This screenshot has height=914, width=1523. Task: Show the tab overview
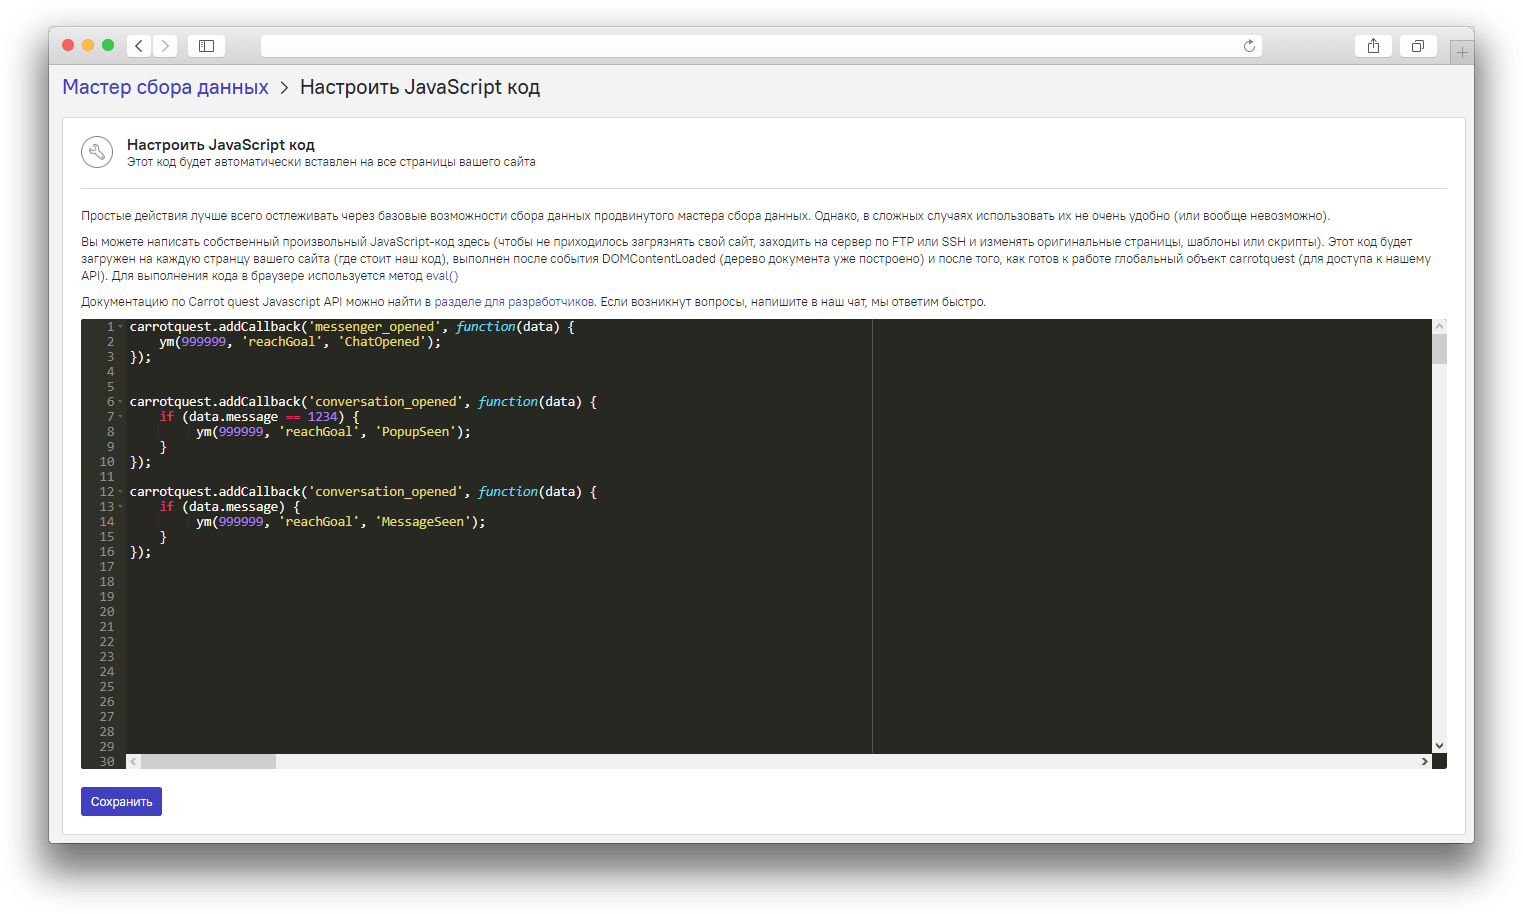click(1418, 45)
